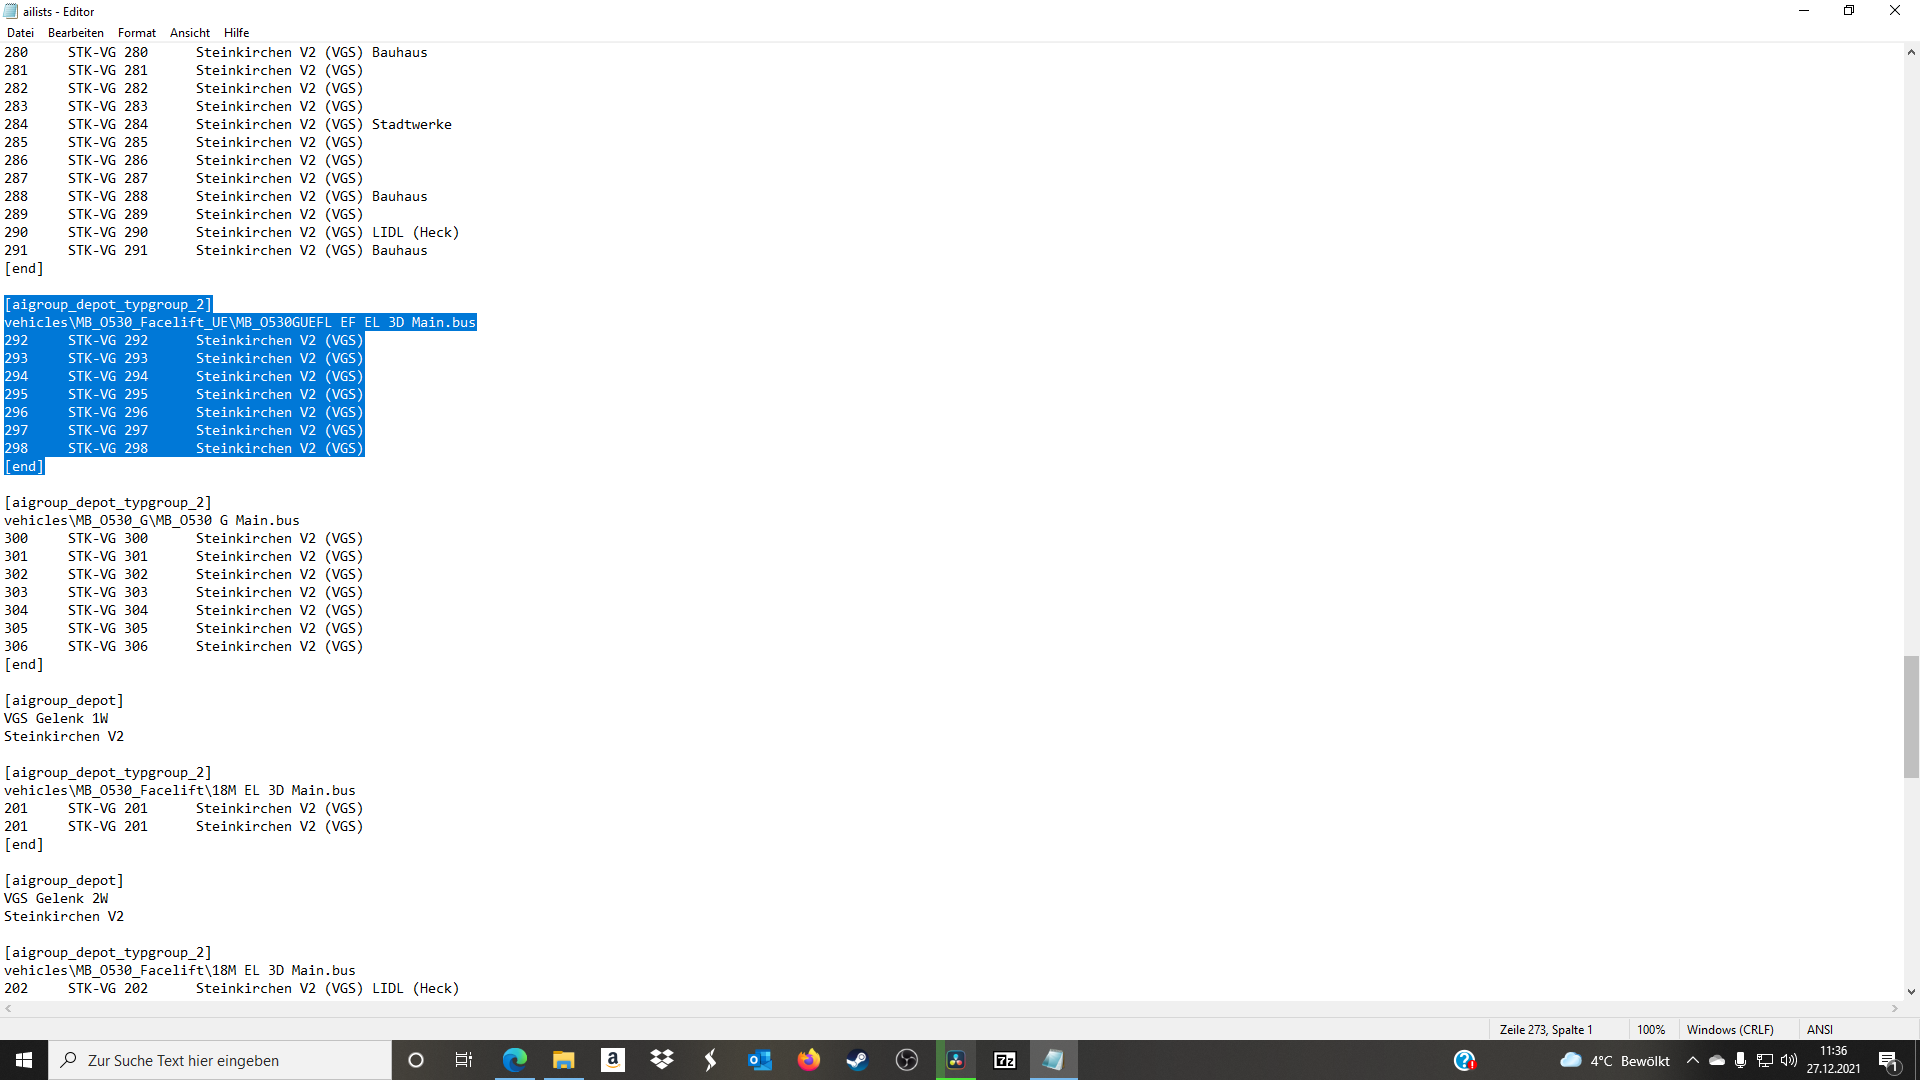Click the taskbar search text field
Image resolution: width=1920 pixels, height=1080 pixels.
coord(220,1060)
